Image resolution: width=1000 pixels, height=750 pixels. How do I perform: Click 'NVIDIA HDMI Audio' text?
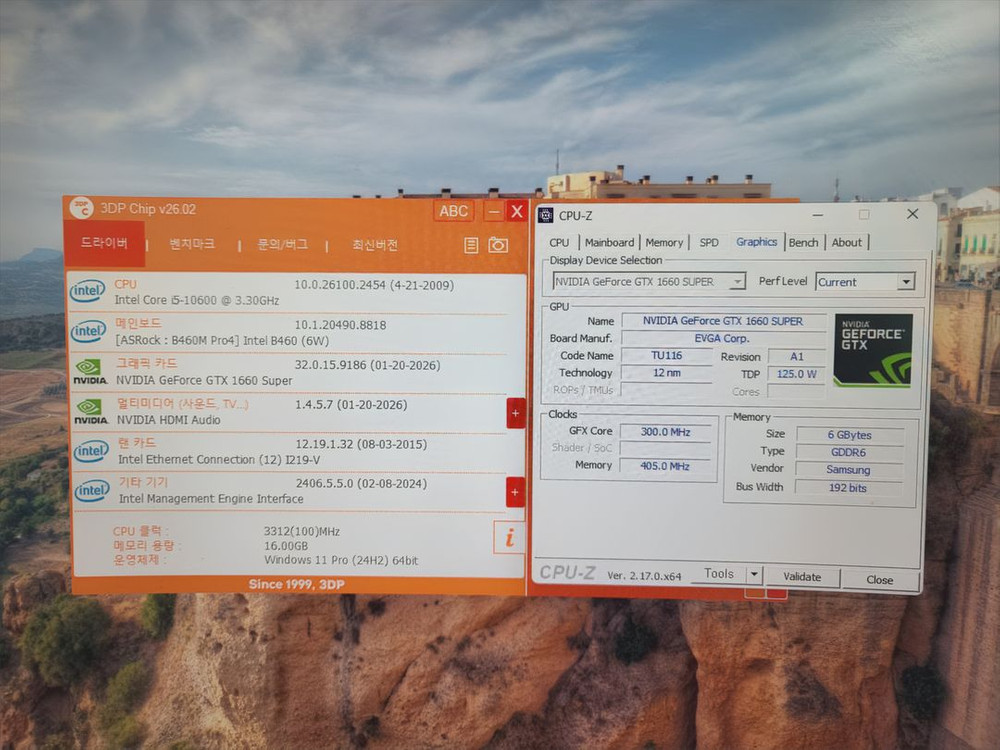point(168,420)
